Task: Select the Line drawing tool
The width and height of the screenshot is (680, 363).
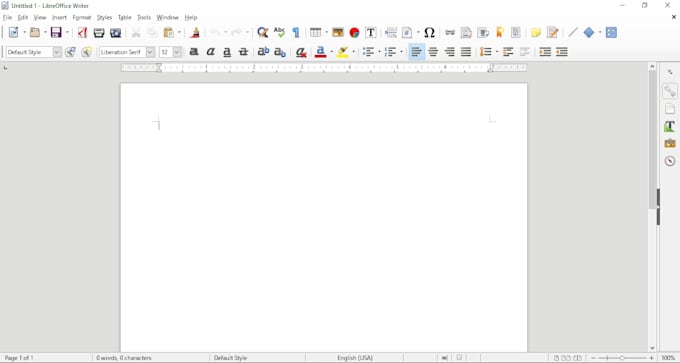Action: point(573,33)
